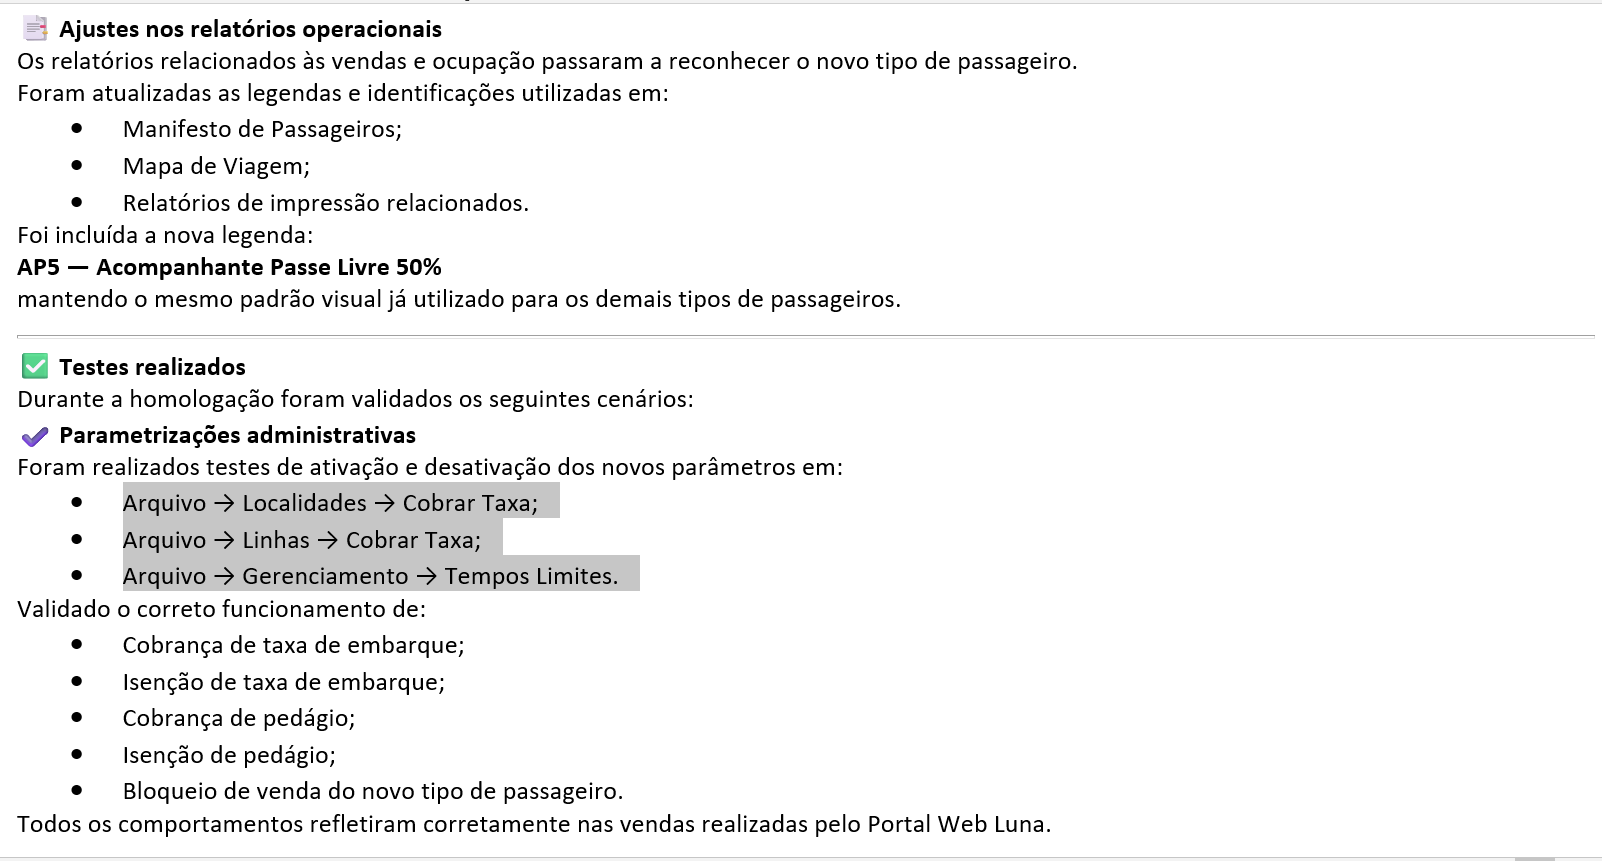Click the bullet before Cobrança de taxa de embarque
The image size is (1602, 861).
click(x=77, y=644)
